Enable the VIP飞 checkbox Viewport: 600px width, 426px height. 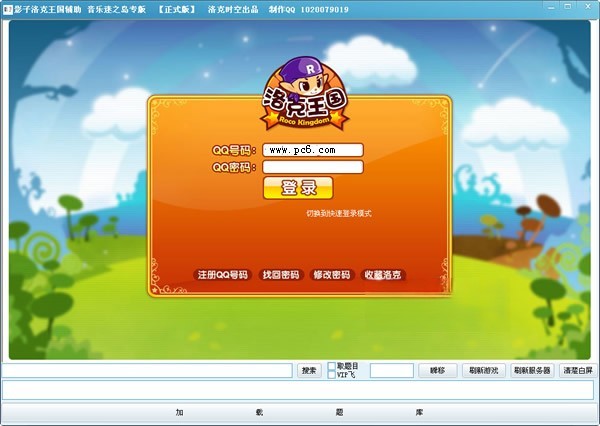[332, 375]
